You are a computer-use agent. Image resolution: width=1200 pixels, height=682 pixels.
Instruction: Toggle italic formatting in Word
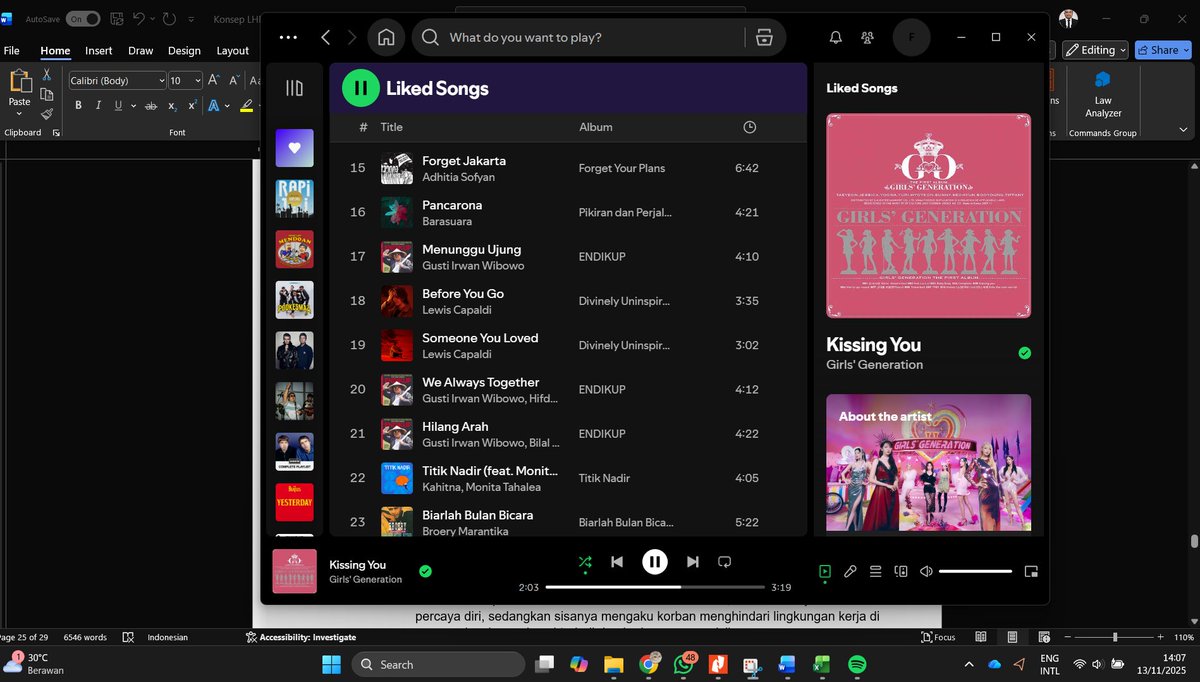pos(98,106)
